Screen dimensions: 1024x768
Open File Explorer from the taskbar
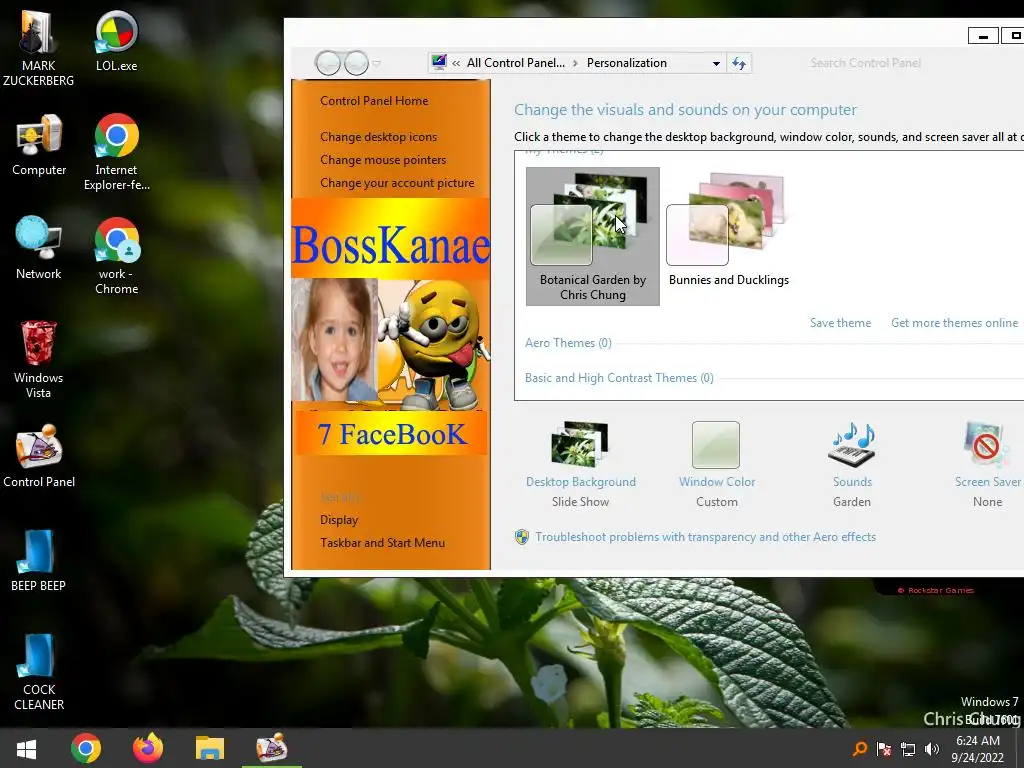click(210, 748)
